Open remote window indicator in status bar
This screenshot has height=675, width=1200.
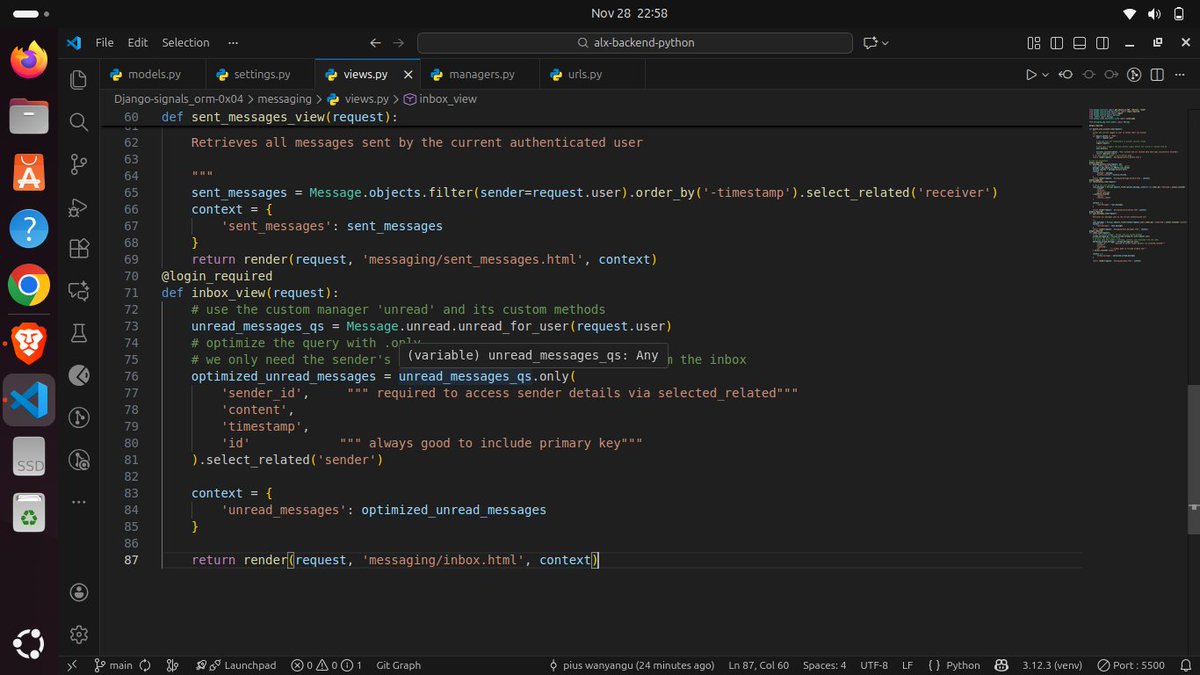72,665
